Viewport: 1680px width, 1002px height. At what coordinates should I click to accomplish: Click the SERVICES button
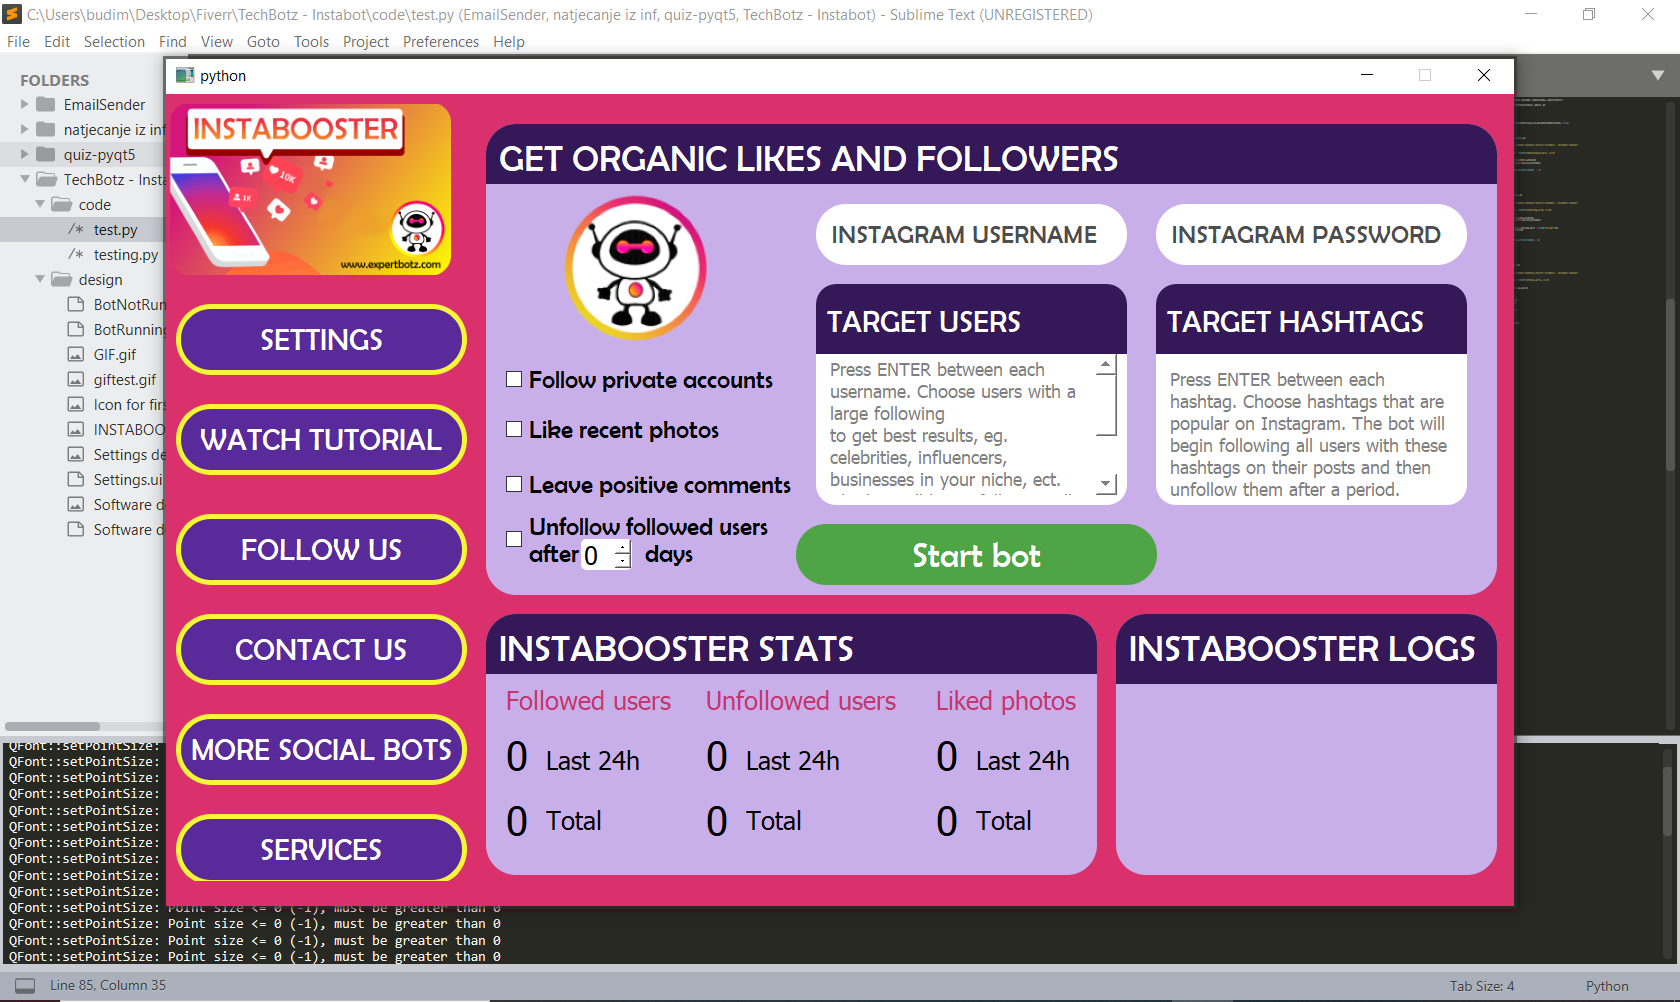(x=321, y=850)
